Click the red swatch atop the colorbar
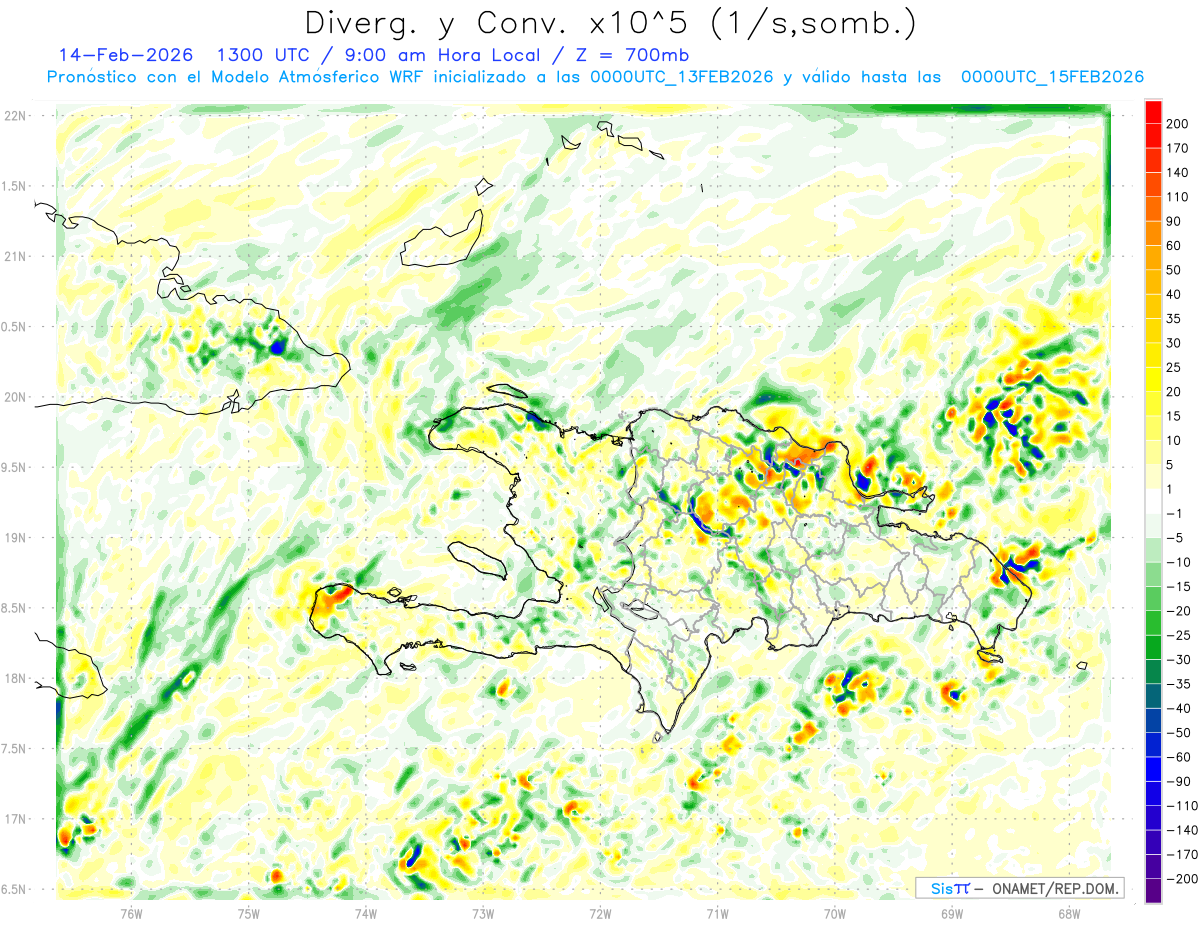1200x927 pixels. click(1153, 112)
